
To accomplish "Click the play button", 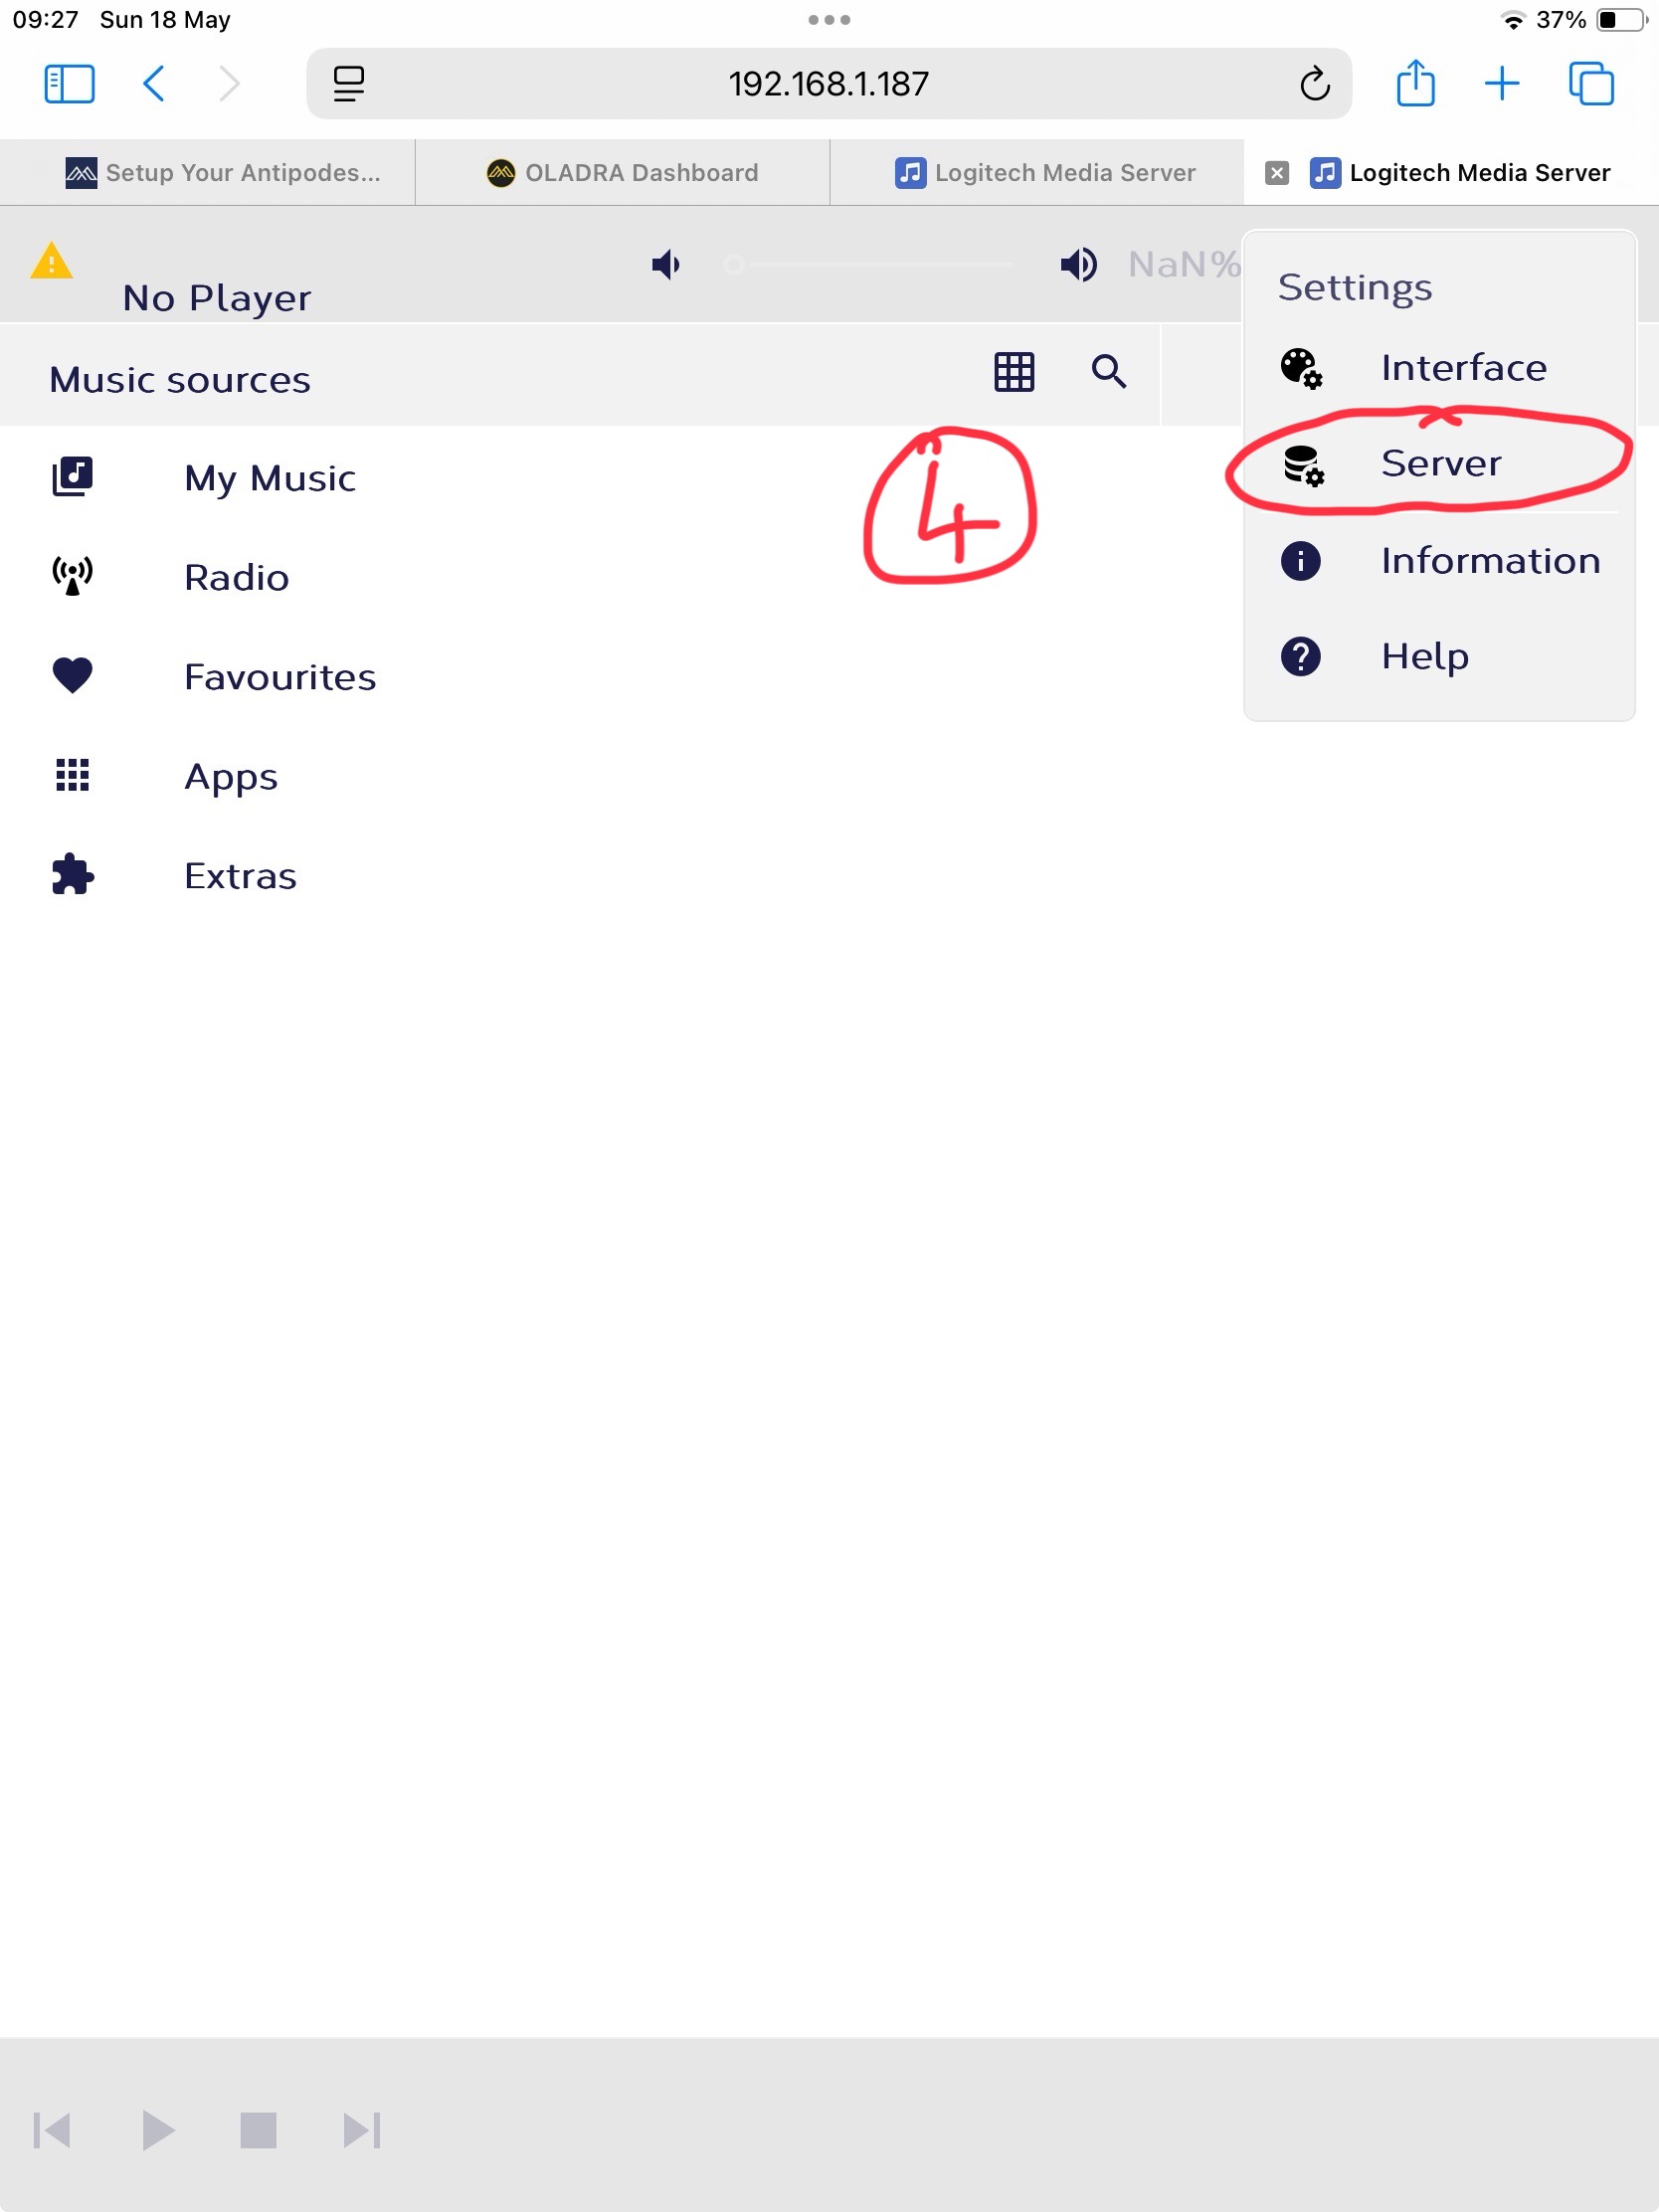I will (x=157, y=2130).
